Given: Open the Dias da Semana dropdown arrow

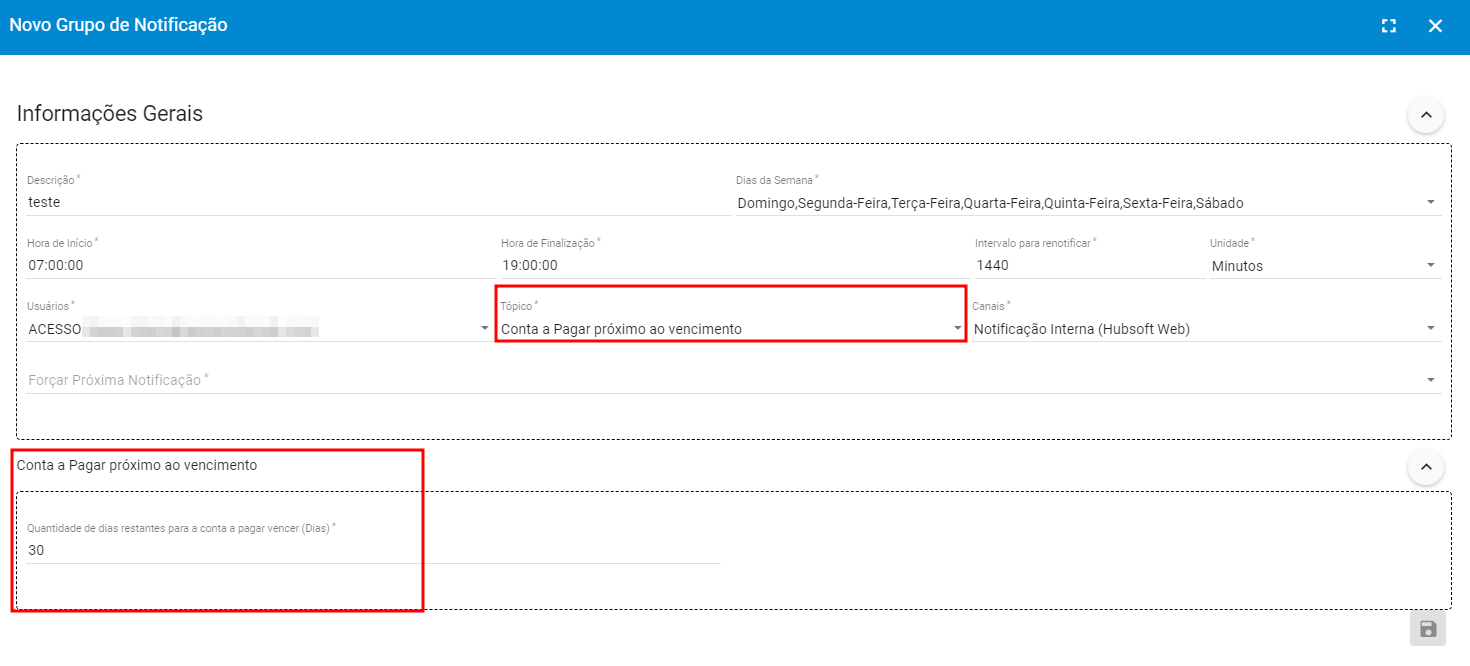Looking at the screenshot, I should point(1430,203).
